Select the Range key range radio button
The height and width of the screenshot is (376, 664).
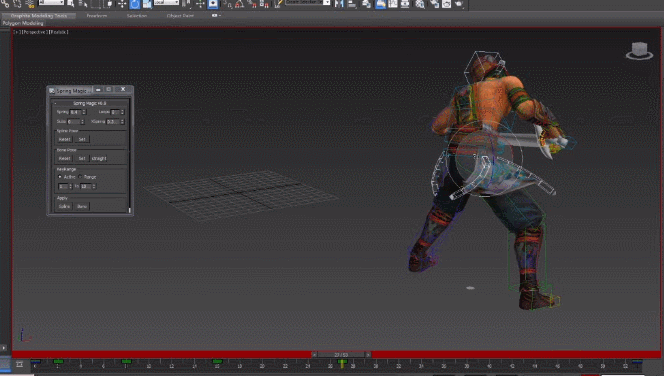(80, 177)
